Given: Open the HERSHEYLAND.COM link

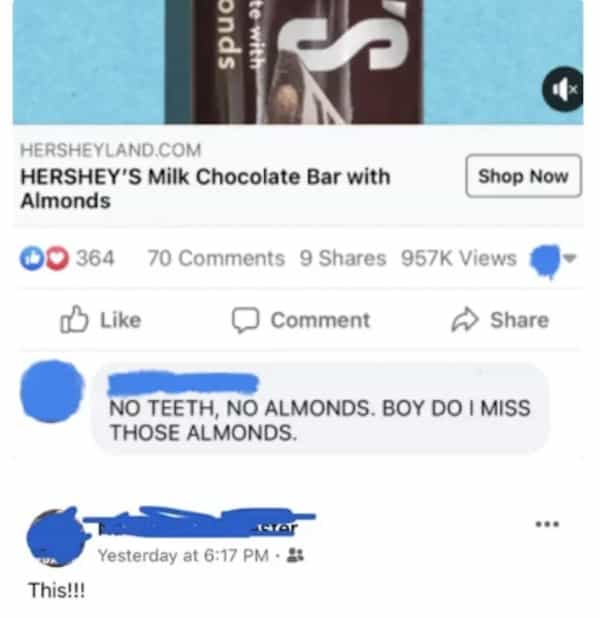Looking at the screenshot, I should 111,150.
